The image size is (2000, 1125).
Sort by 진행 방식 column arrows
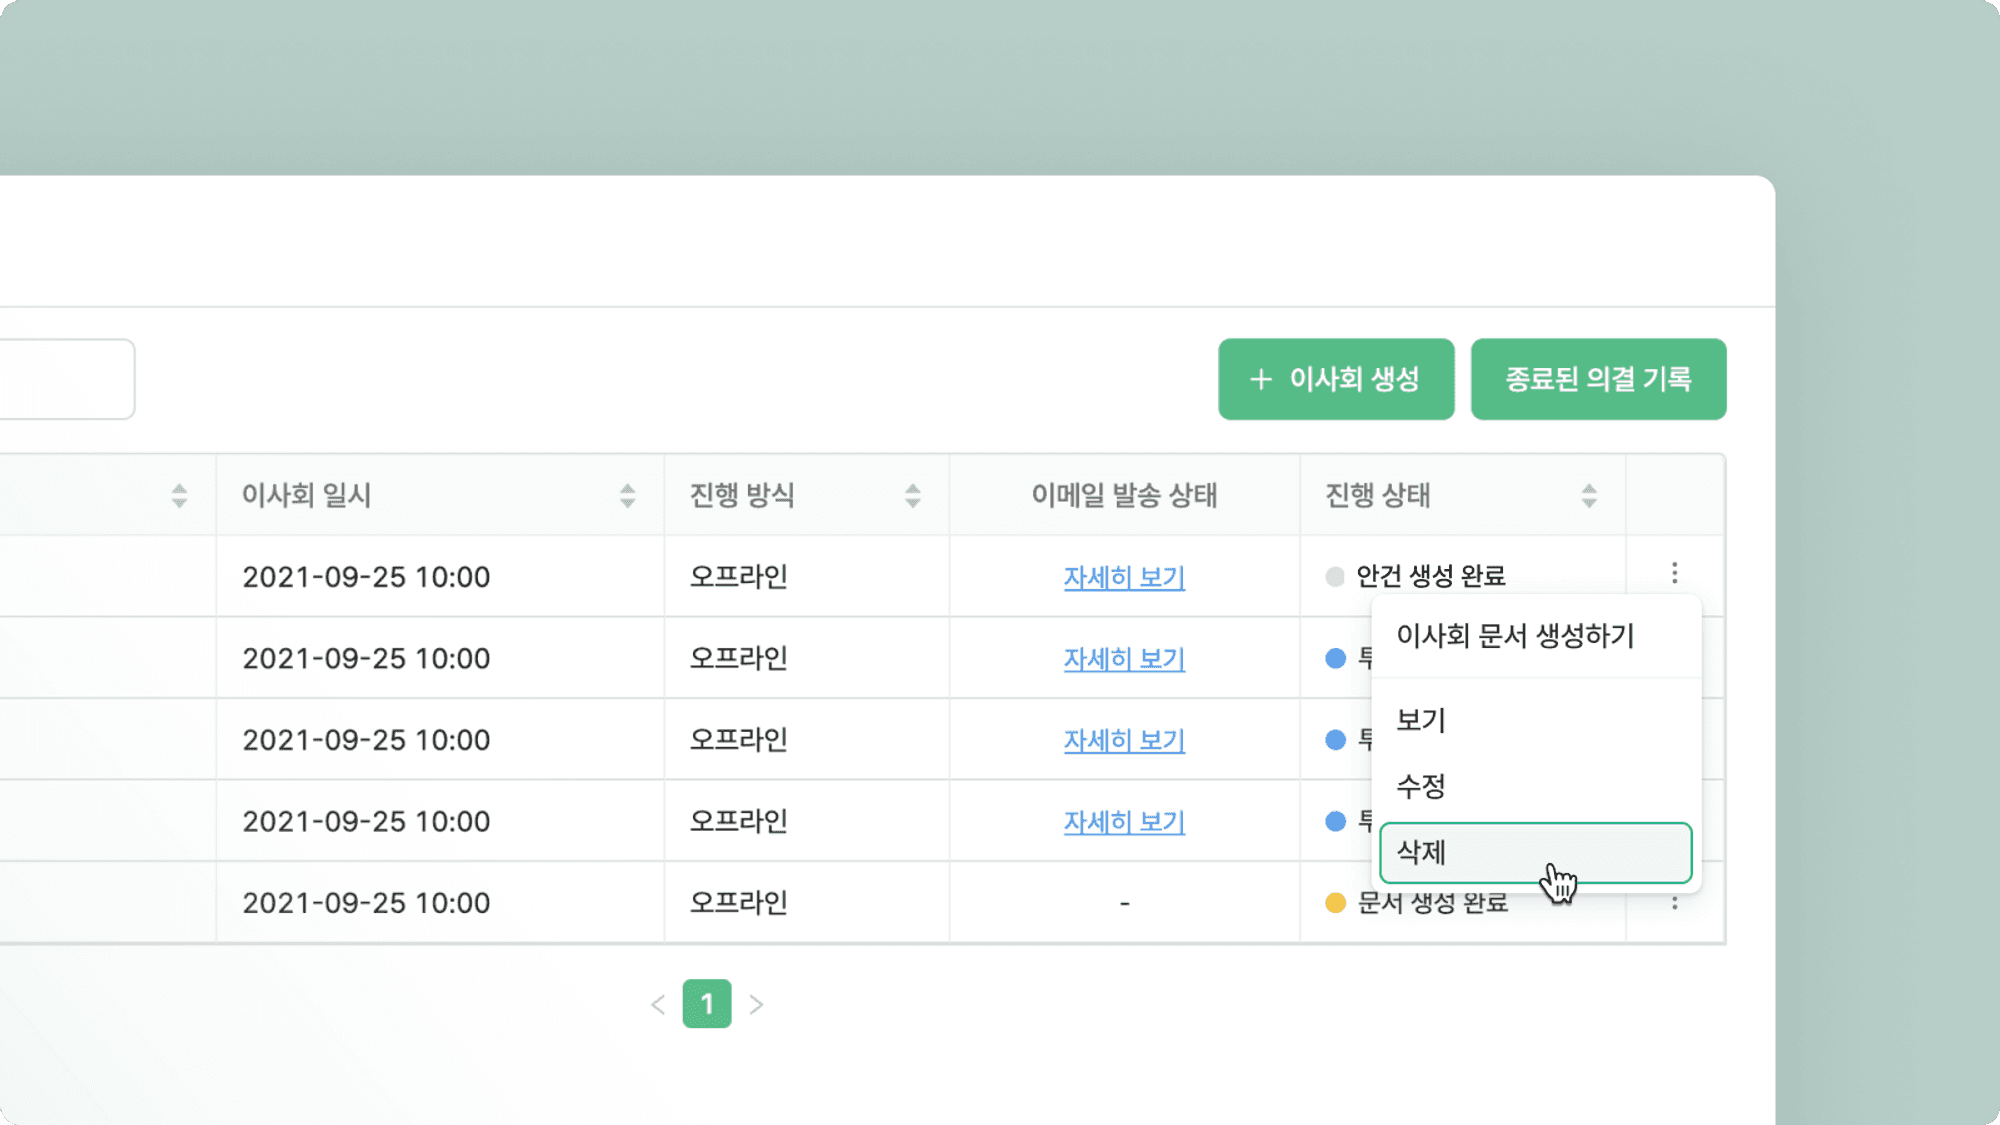(x=912, y=496)
